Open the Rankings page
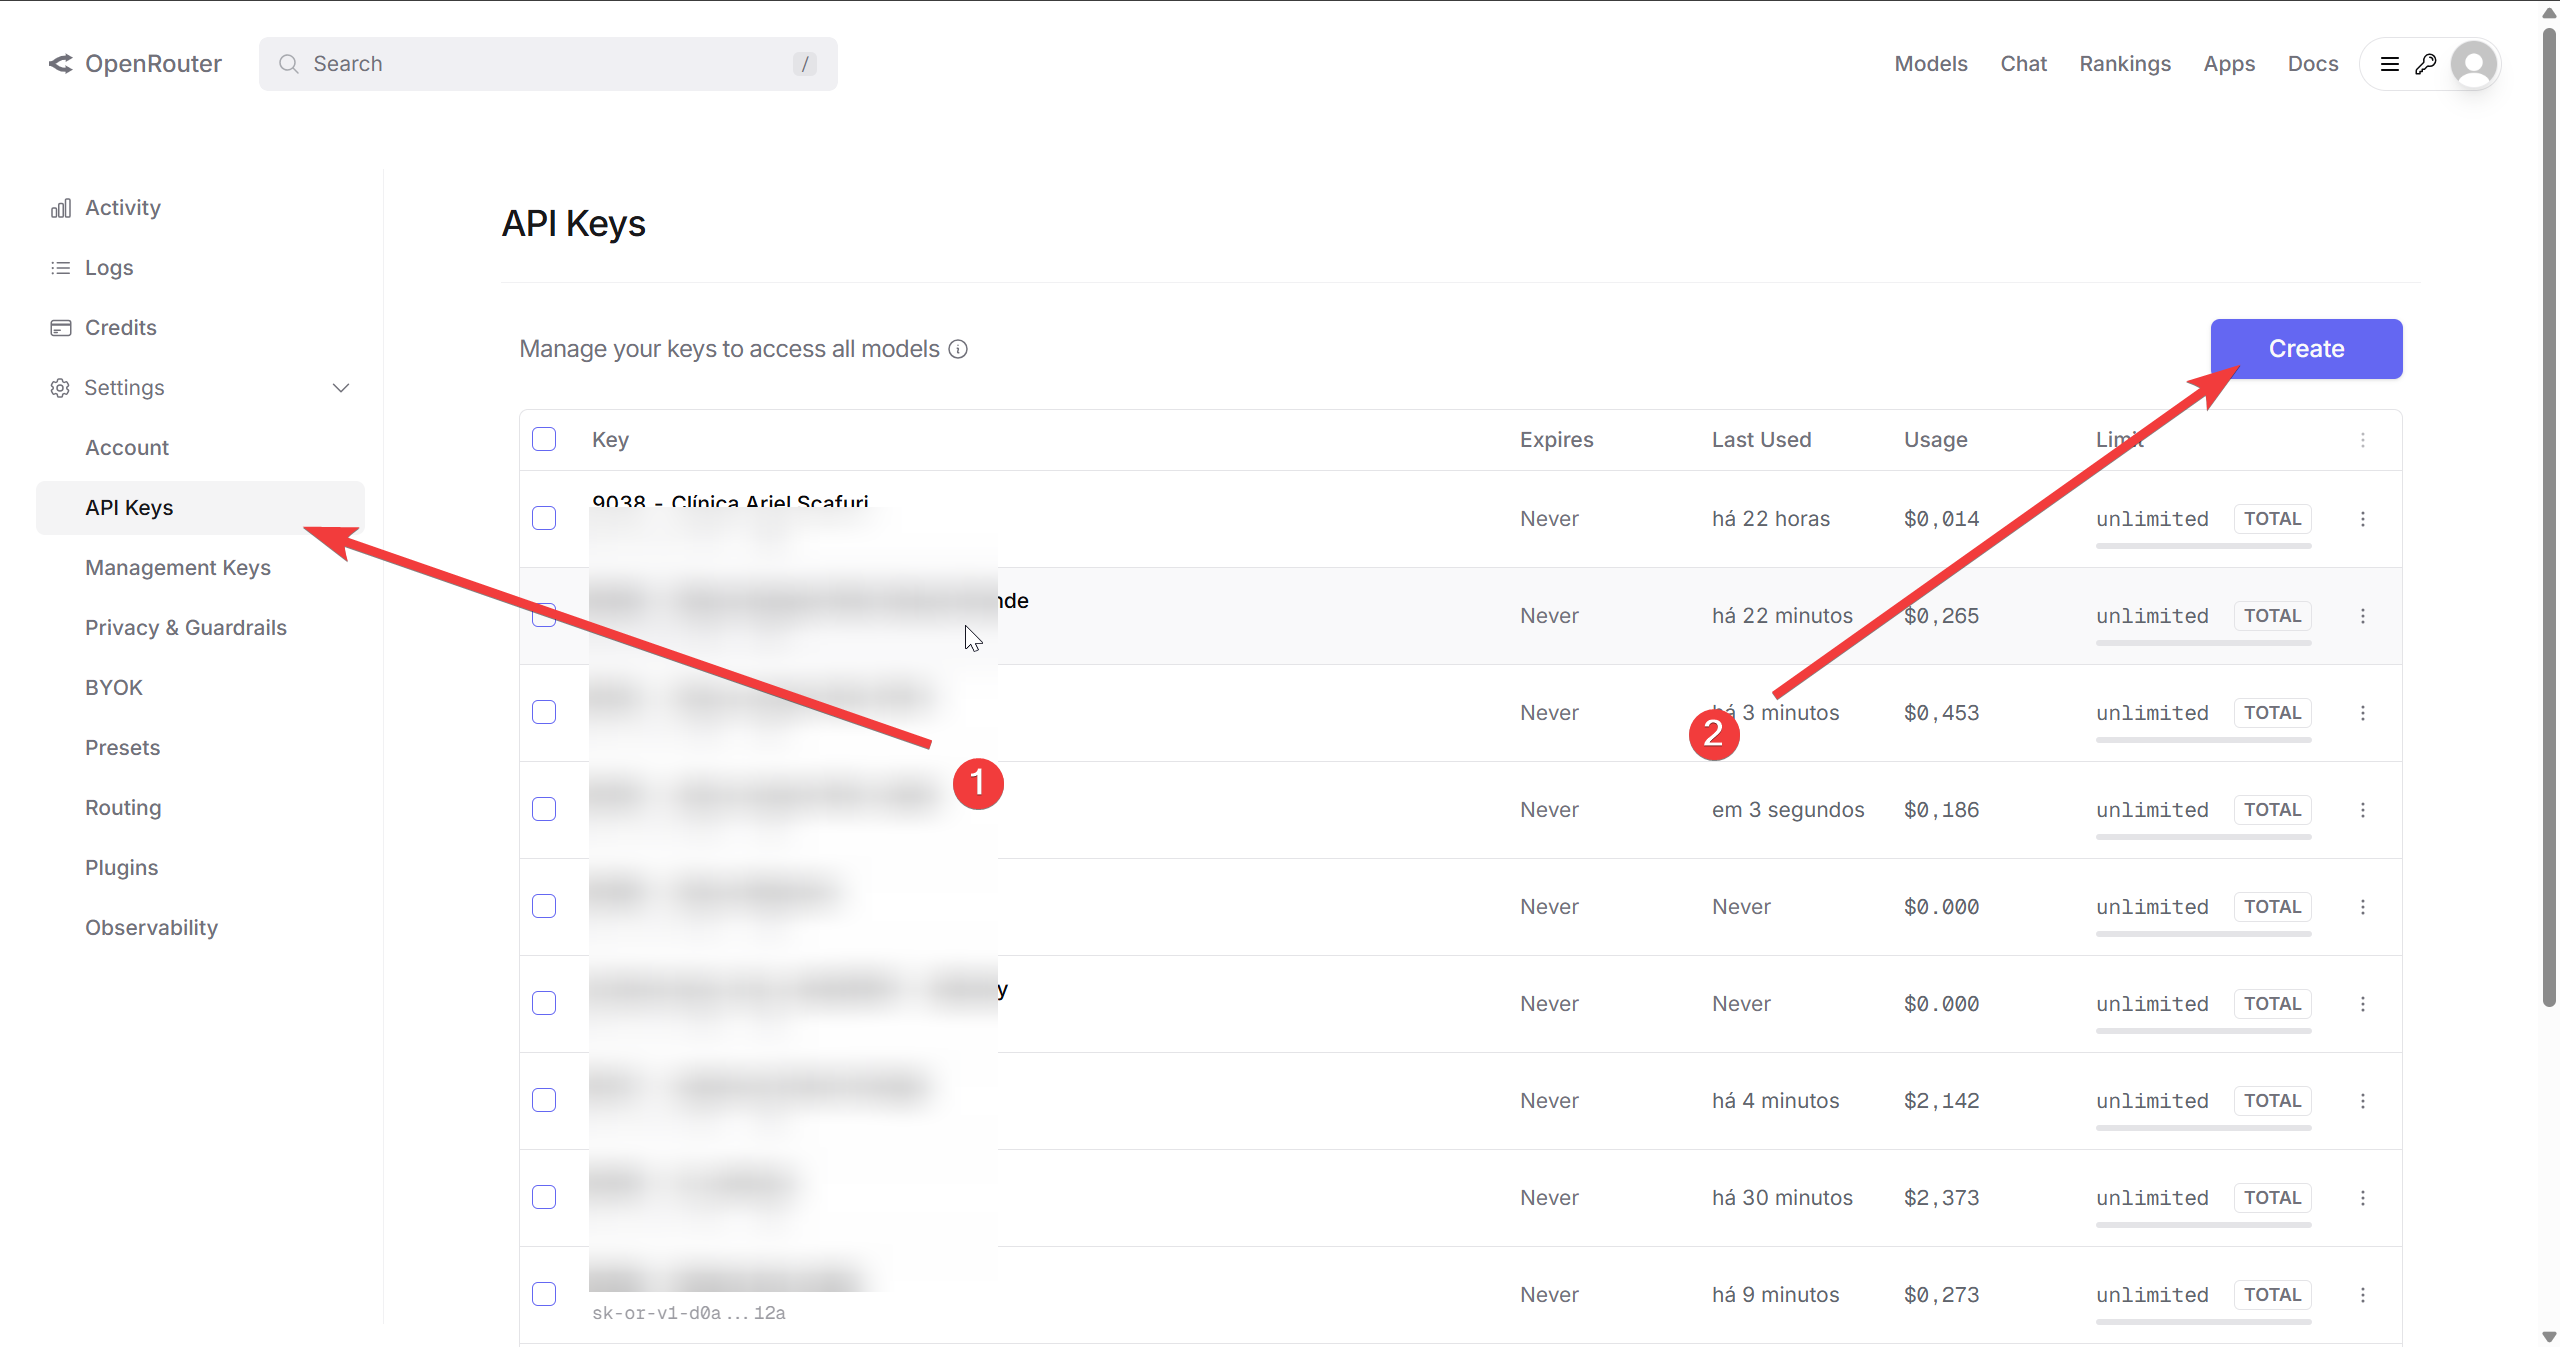Viewport: 2560px width, 1347px height. tap(2125, 64)
